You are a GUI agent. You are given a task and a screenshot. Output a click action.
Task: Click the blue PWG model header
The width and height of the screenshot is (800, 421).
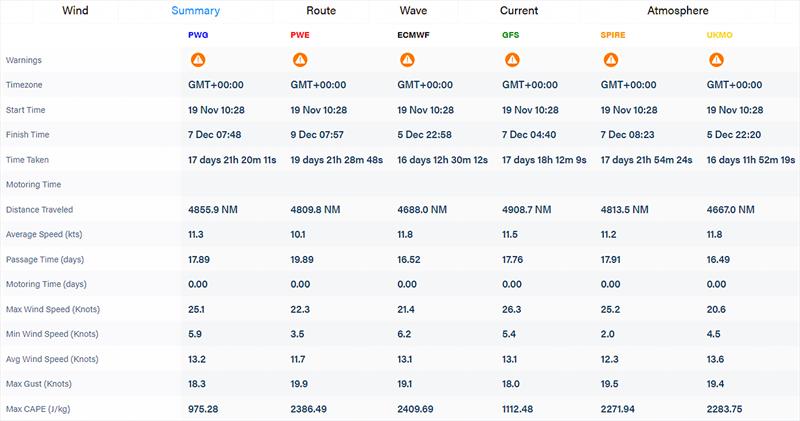[198, 35]
